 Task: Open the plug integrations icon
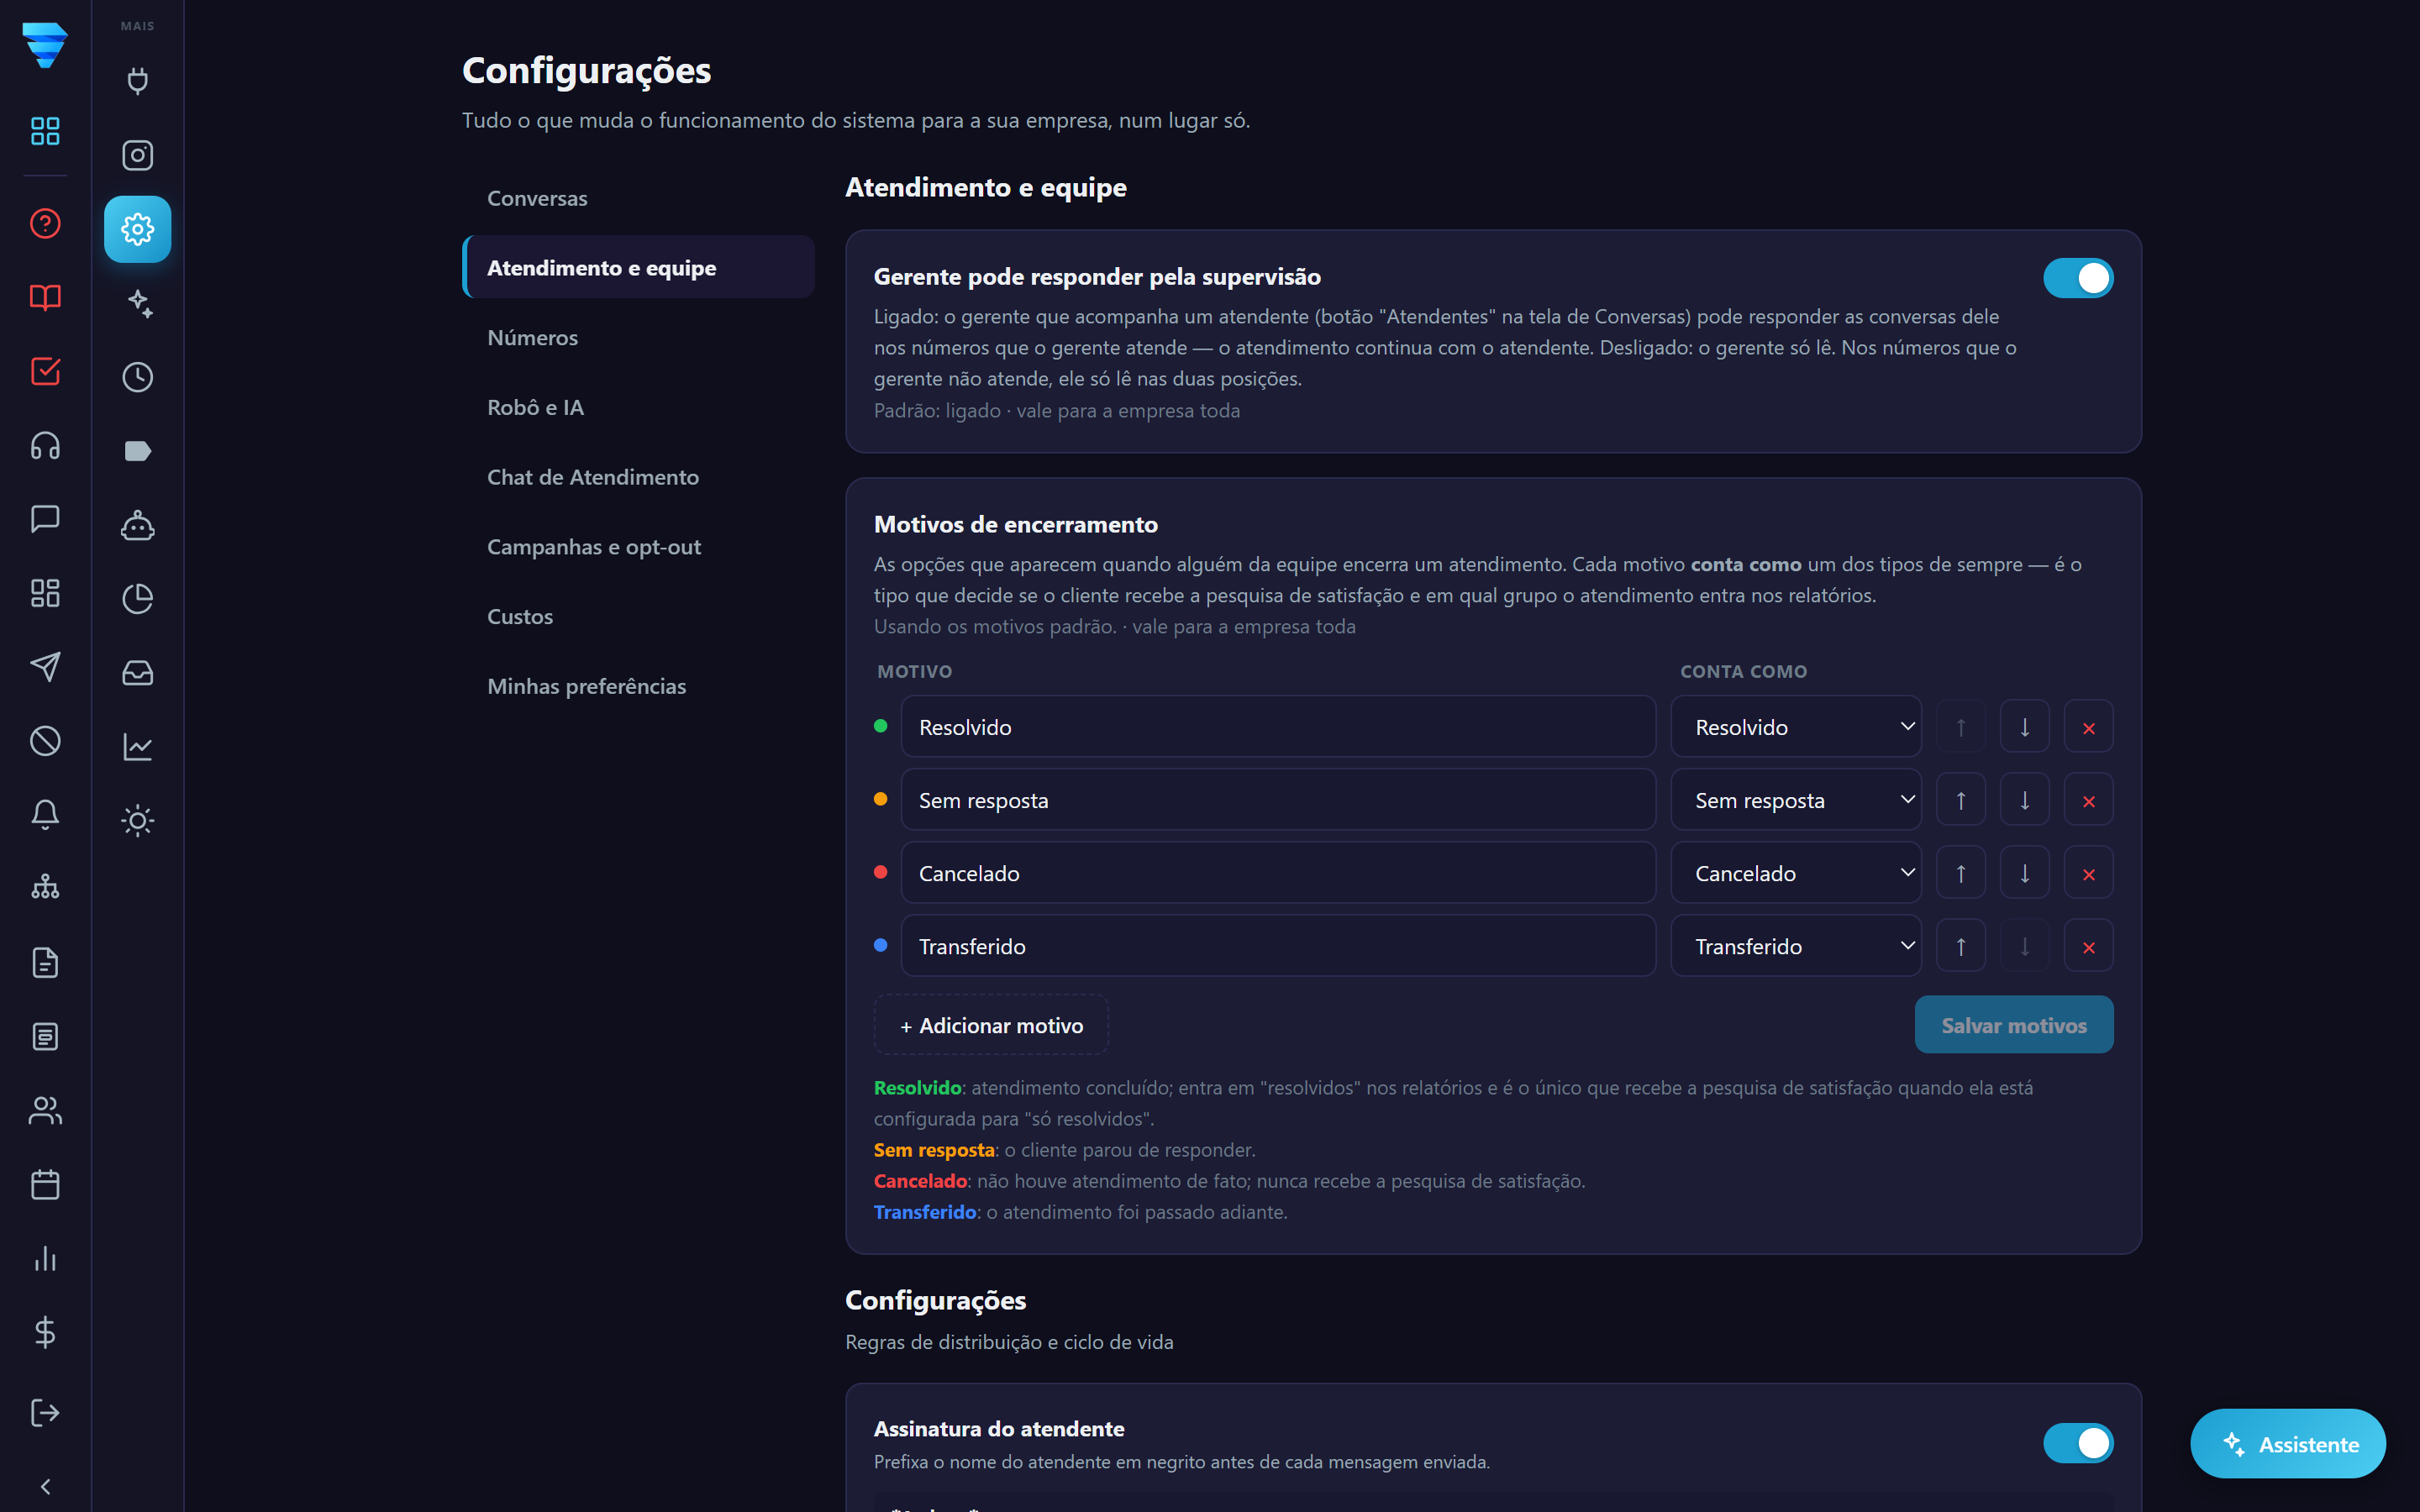[x=138, y=81]
